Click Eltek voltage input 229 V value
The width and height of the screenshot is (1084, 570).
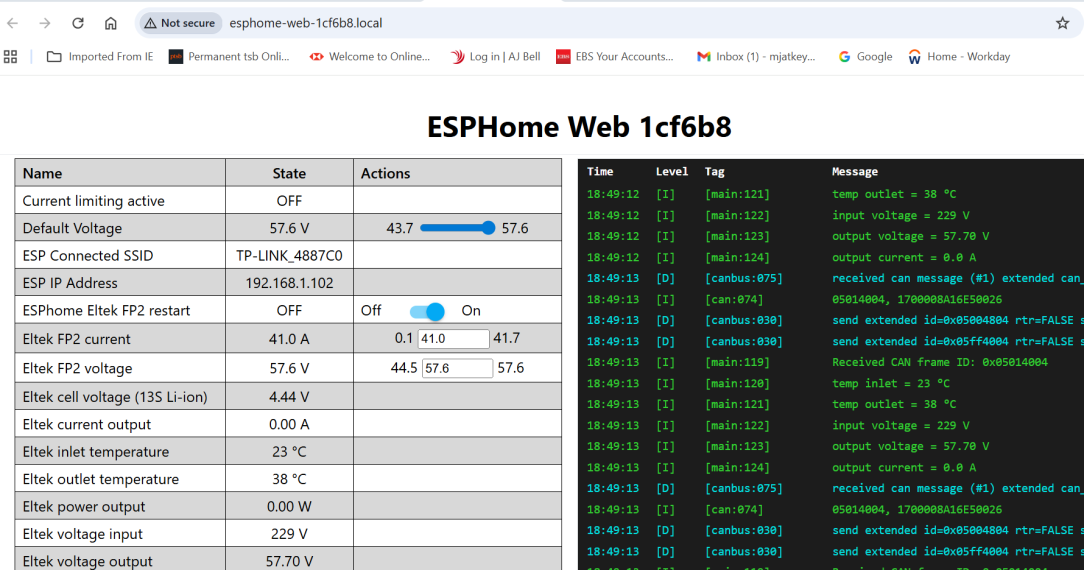(289, 534)
